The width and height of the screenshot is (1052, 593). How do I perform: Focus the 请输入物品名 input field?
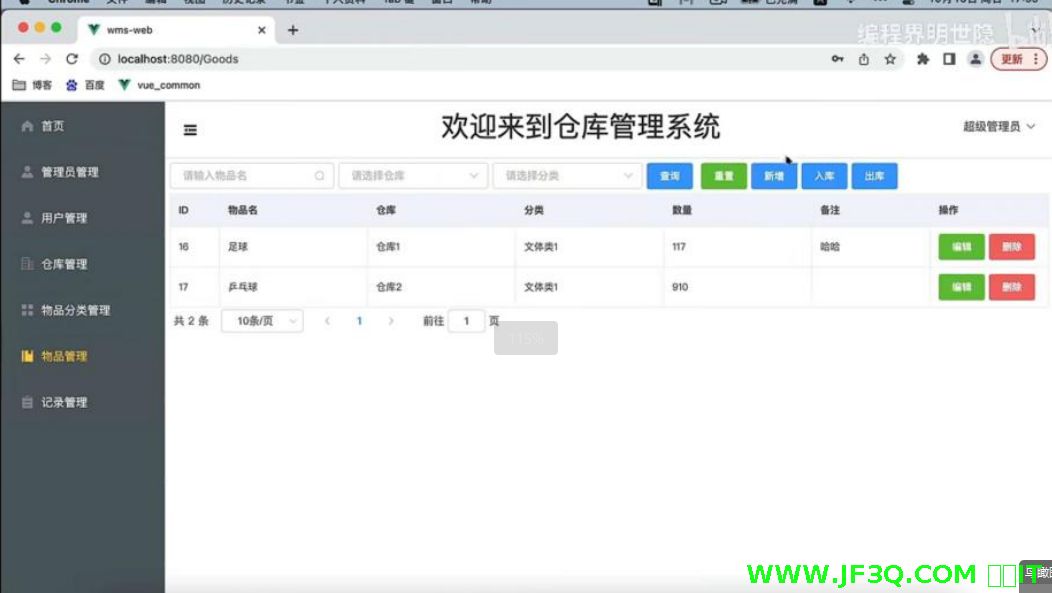point(243,176)
